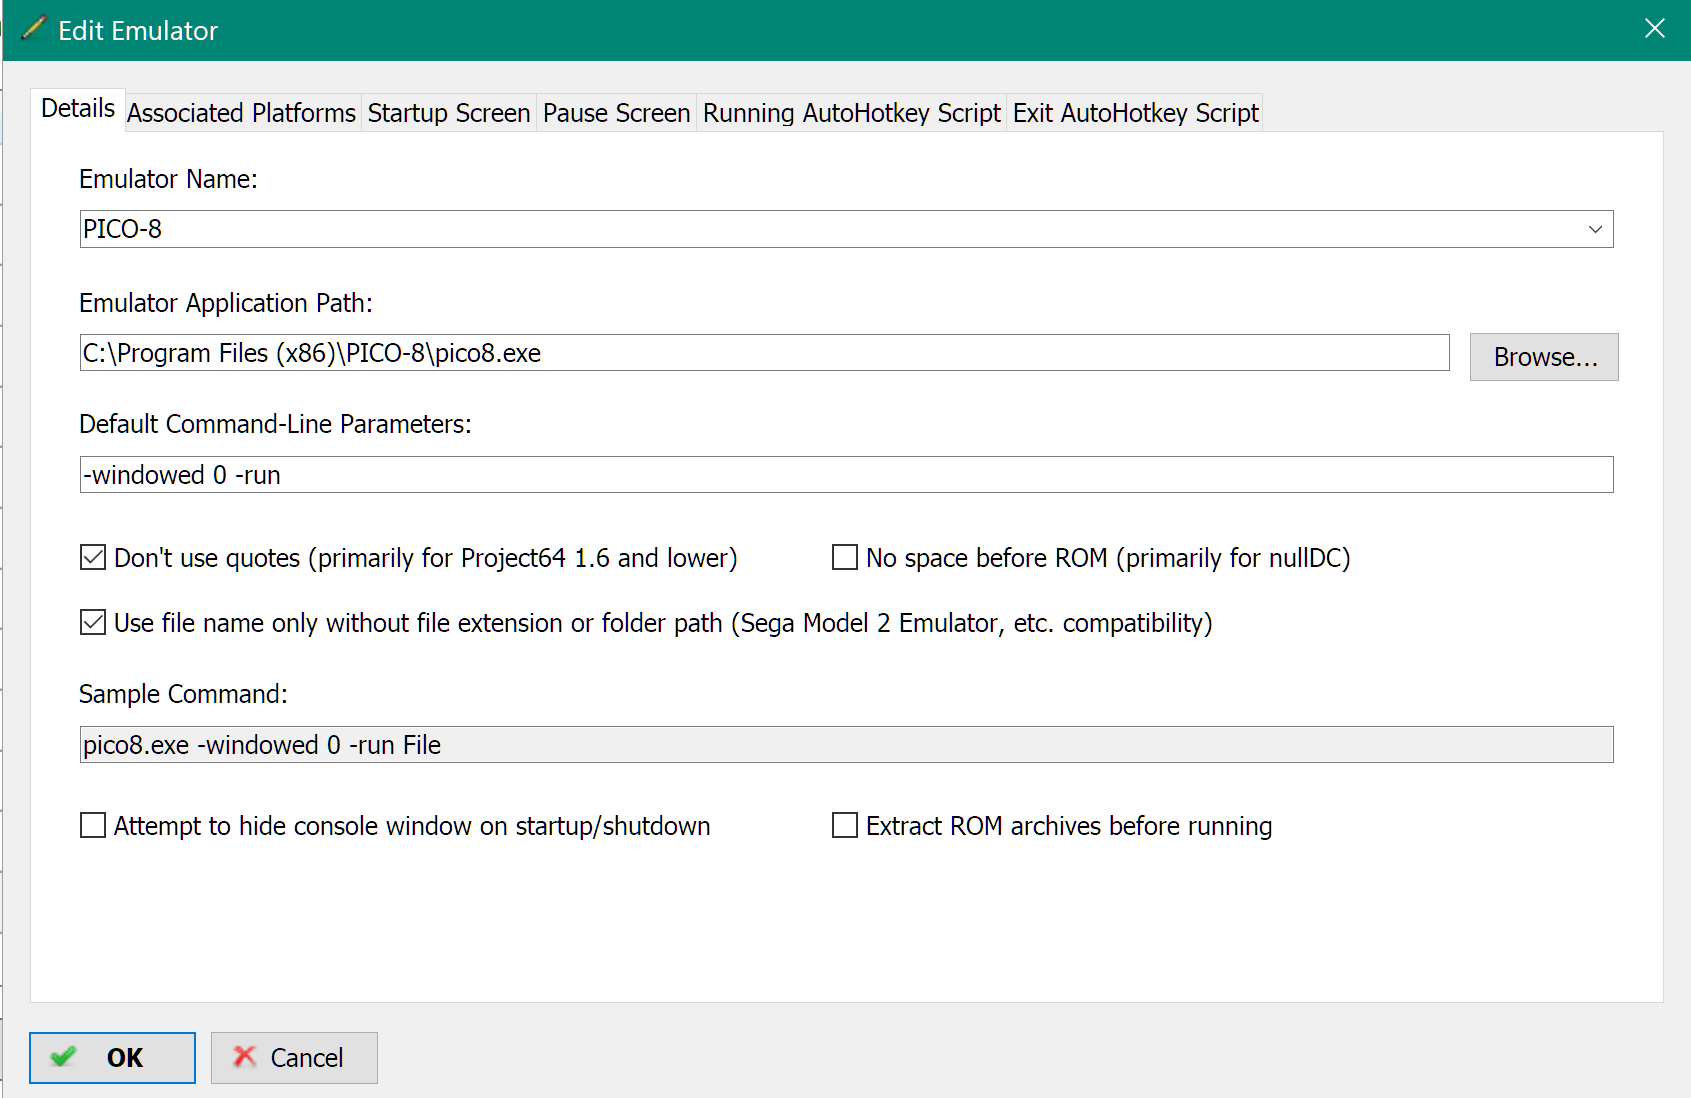The image size is (1691, 1098).
Task: Click the Sample Command read-only field
Action: (x=847, y=745)
